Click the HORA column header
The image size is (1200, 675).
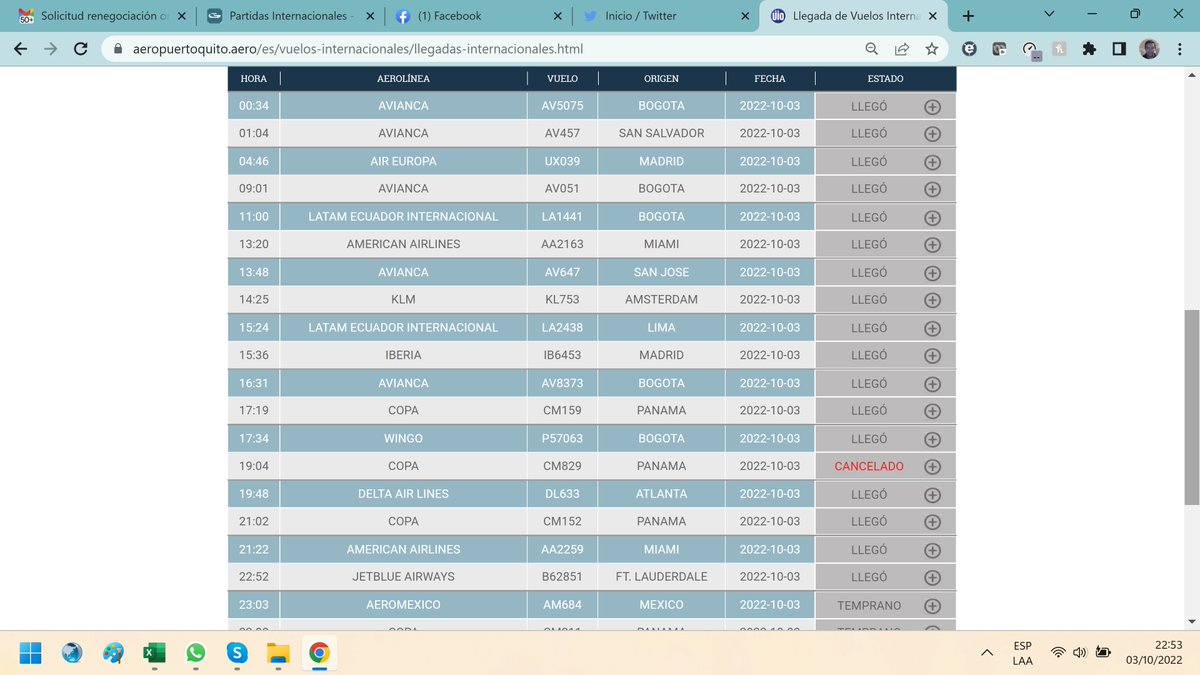click(254, 79)
